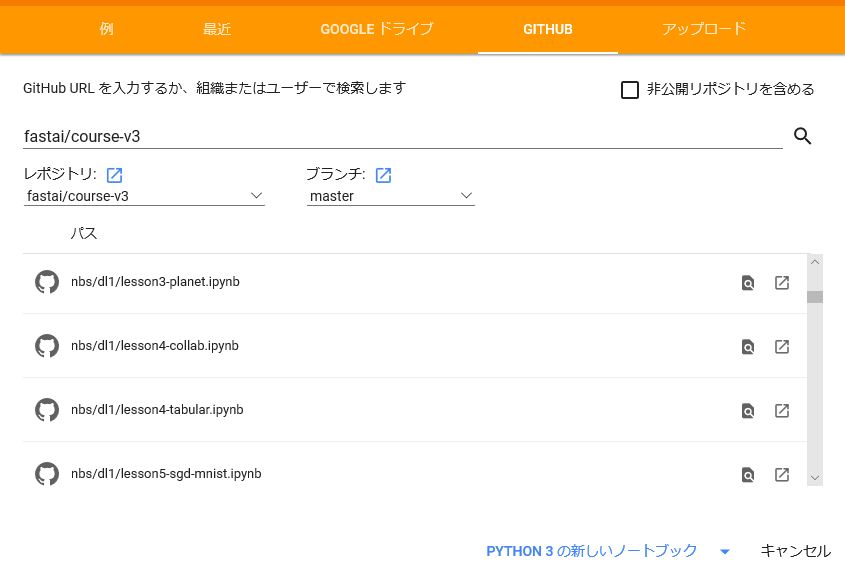Open lesson4-tabular.ipynb in new tab icon
The height and width of the screenshot is (578, 845).
pyautogui.click(x=782, y=410)
